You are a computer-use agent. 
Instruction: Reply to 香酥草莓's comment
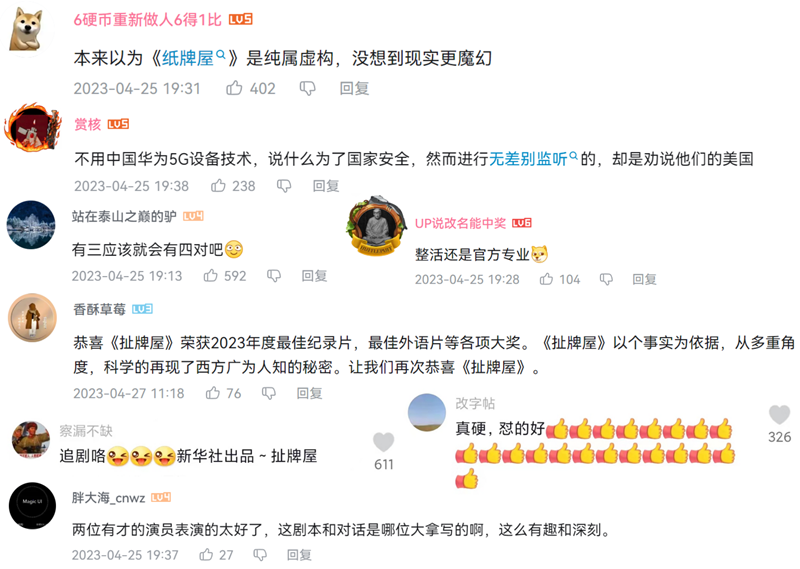pos(309,393)
